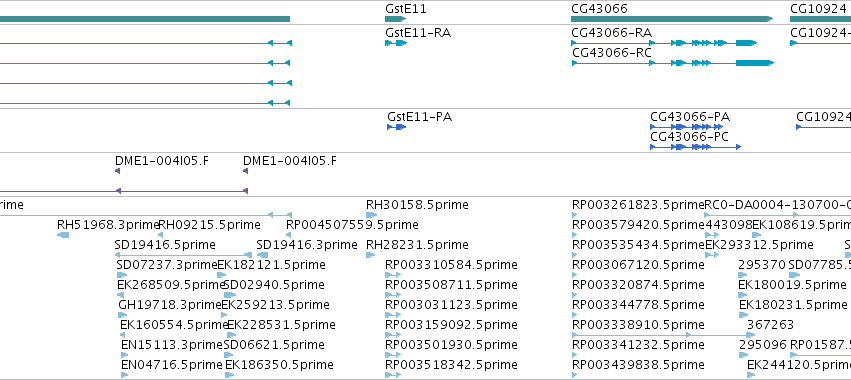The image size is (851, 380).
Task: Select the CG43066-RA transcript feature
Action: click(664, 43)
